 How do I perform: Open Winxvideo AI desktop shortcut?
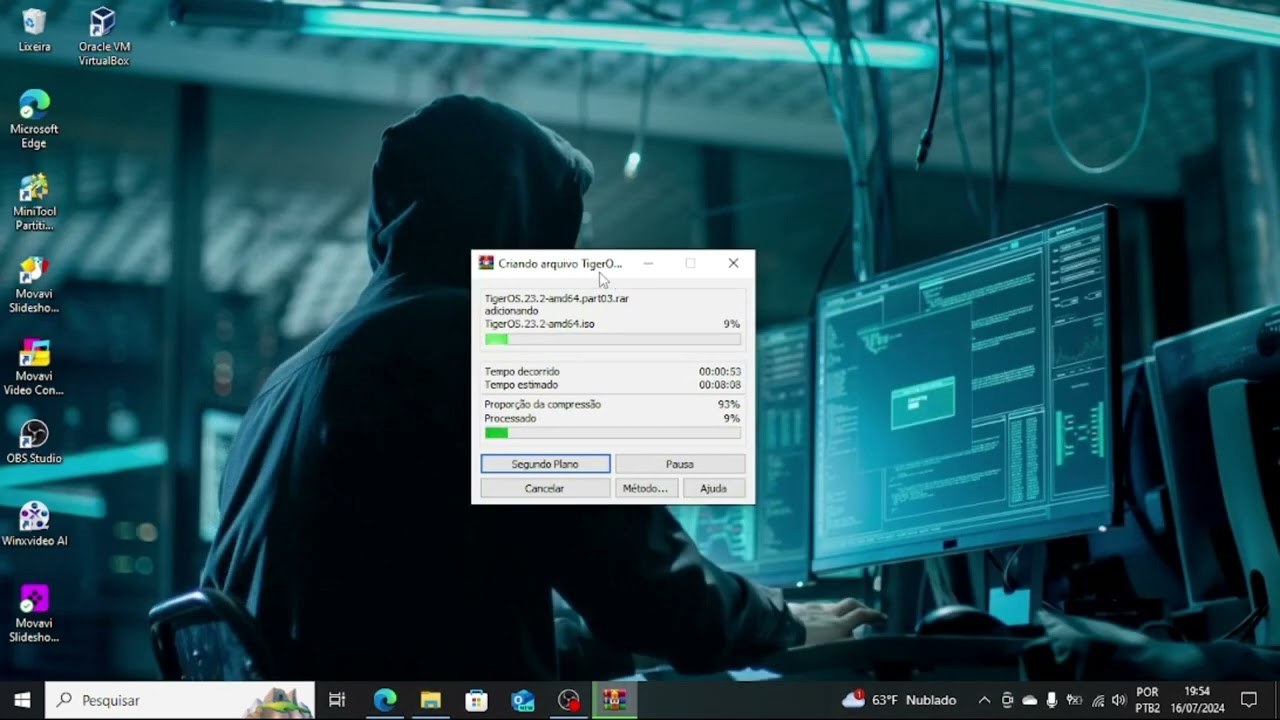point(34,524)
